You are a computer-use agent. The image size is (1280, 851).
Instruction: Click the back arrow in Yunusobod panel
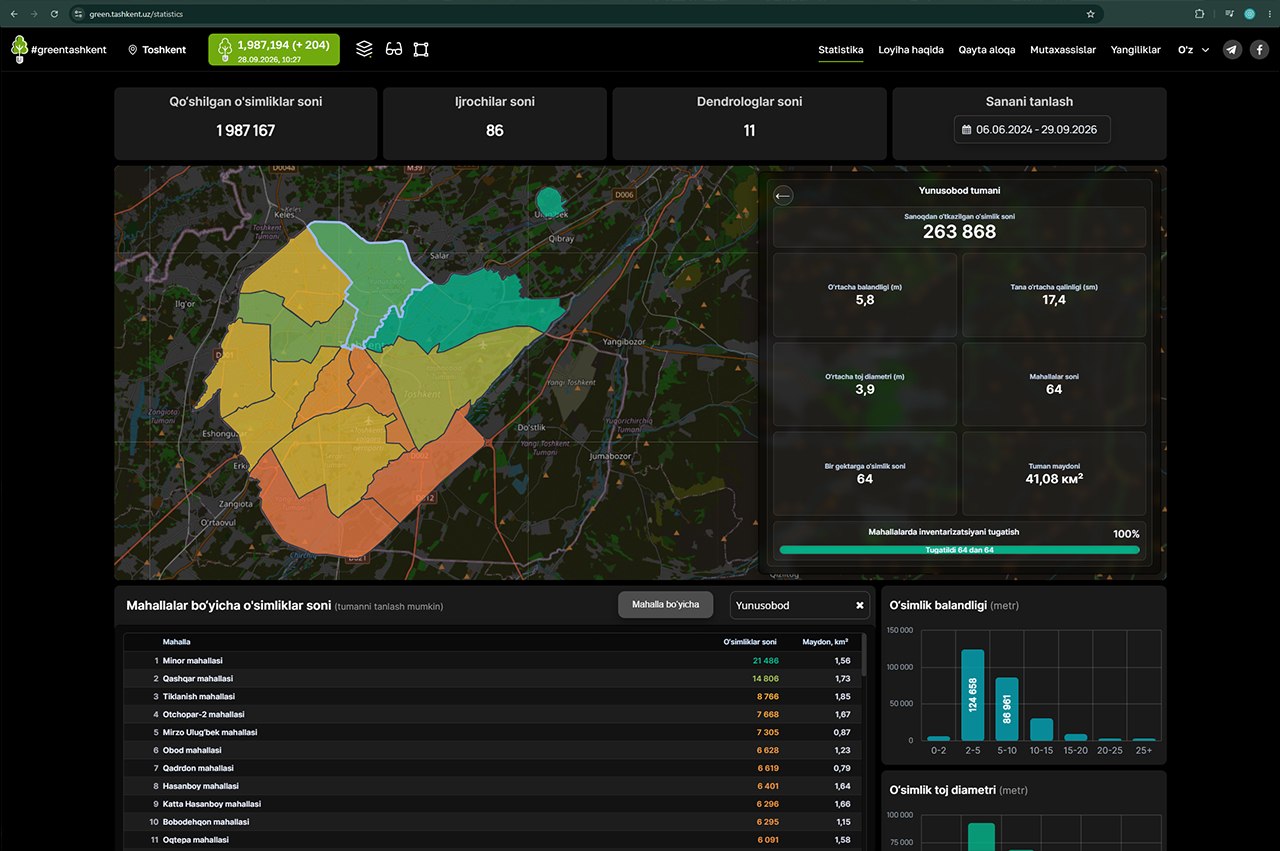(783, 196)
